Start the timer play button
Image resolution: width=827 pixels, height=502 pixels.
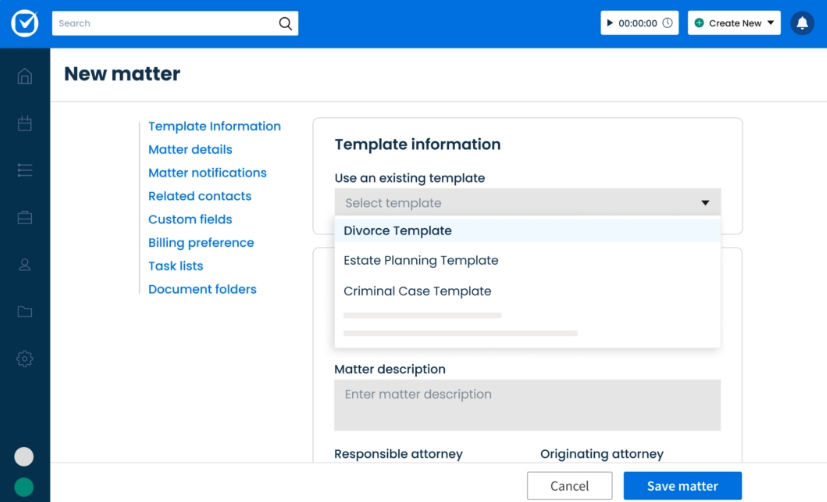pyautogui.click(x=610, y=23)
